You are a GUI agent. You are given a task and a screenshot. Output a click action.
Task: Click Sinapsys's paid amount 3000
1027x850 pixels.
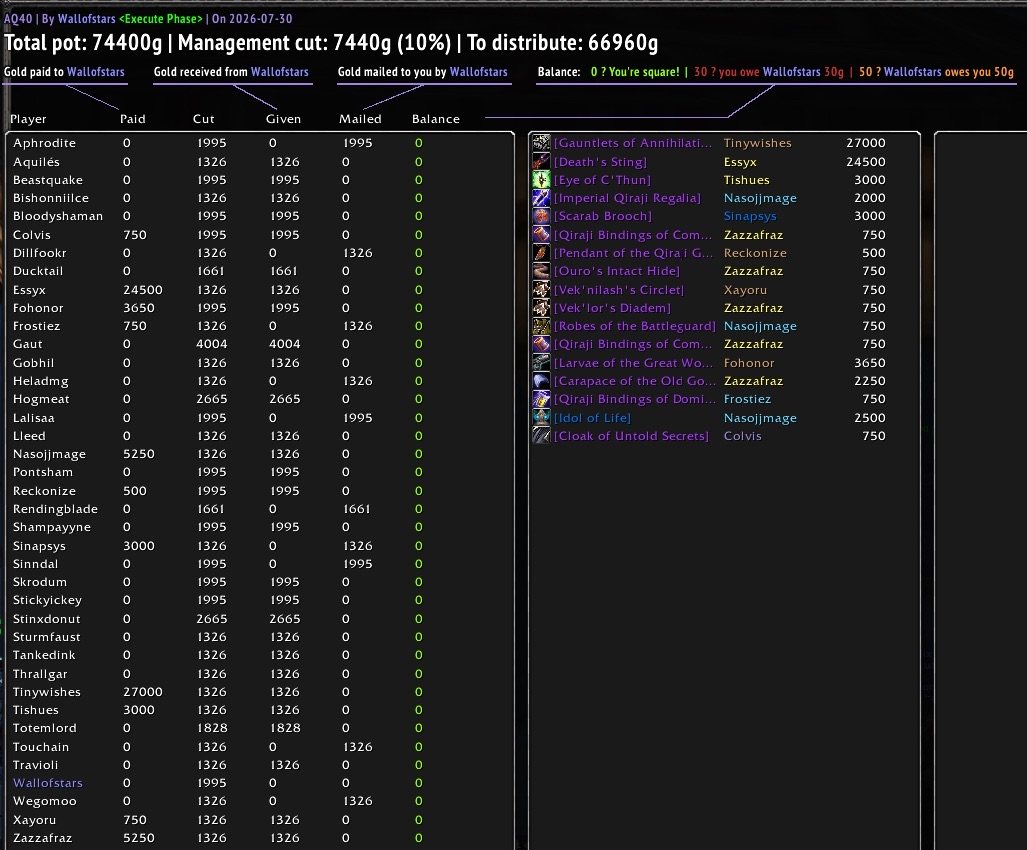(139, 545)
